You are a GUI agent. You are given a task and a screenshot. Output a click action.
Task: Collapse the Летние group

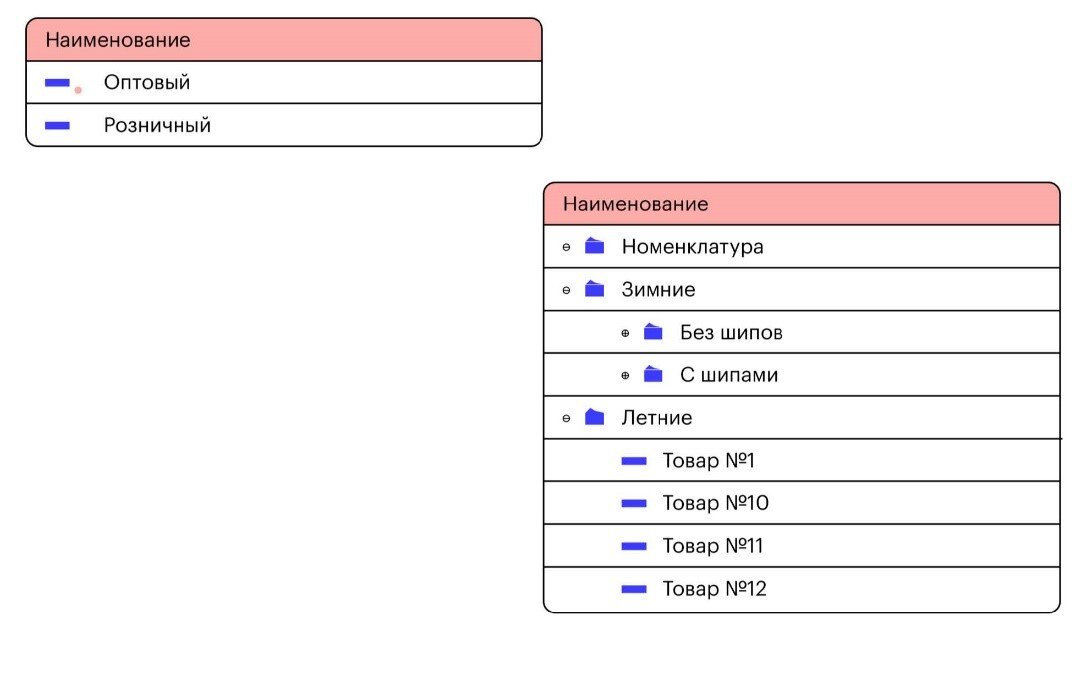[x=566, y=419]
